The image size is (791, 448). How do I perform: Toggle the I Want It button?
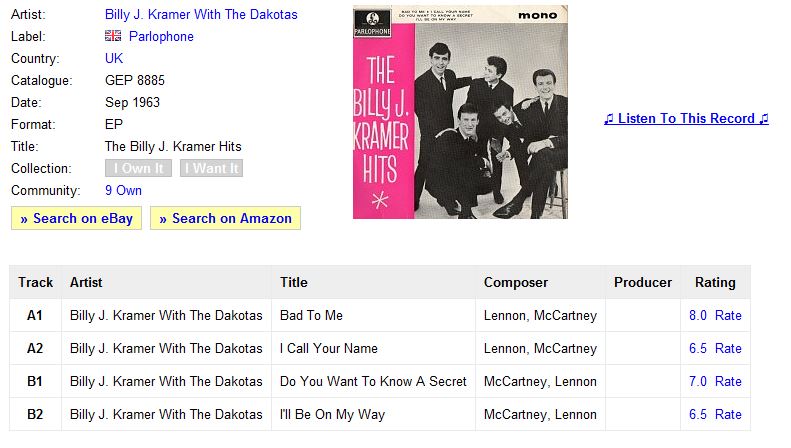click(211, 168)
